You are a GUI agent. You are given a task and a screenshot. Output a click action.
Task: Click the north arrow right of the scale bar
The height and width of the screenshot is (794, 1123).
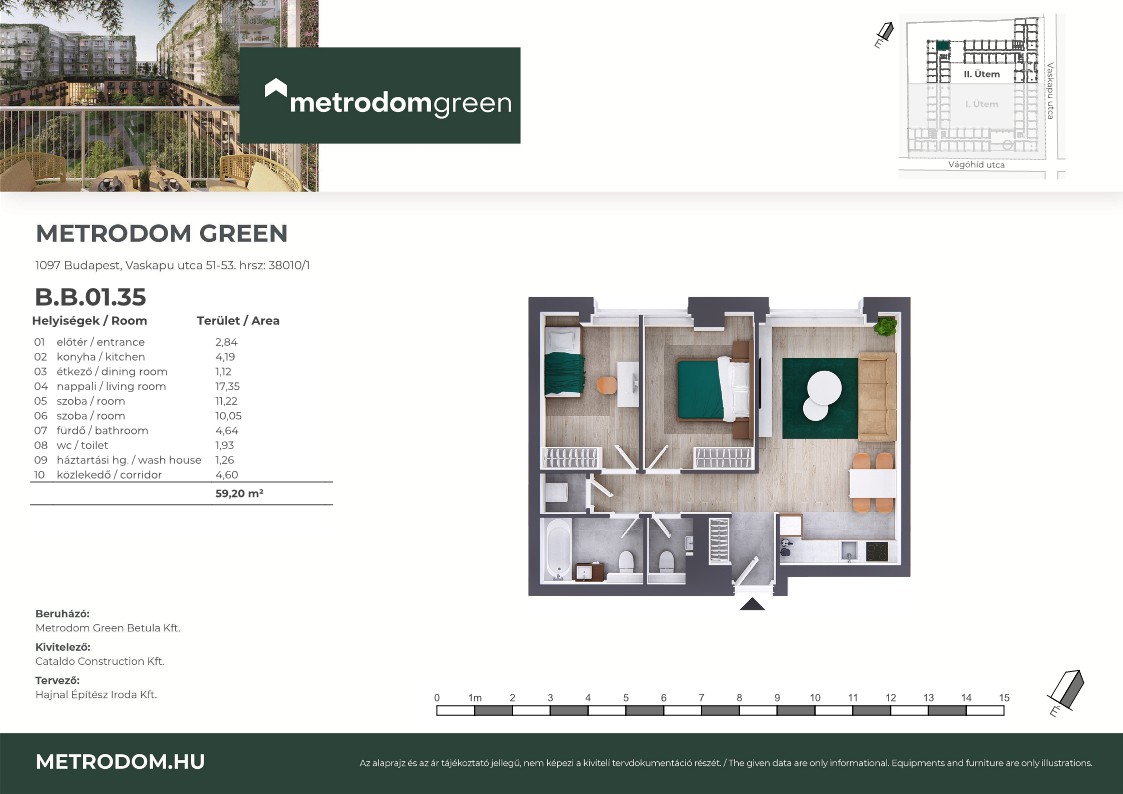(1064, 693)
